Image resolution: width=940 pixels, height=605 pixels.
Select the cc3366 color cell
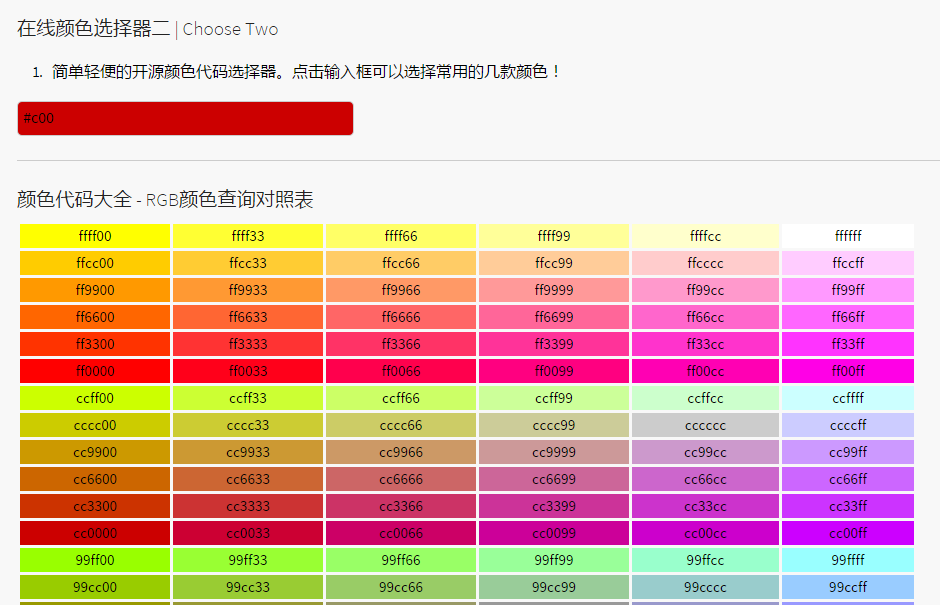[x=401, y=506]
